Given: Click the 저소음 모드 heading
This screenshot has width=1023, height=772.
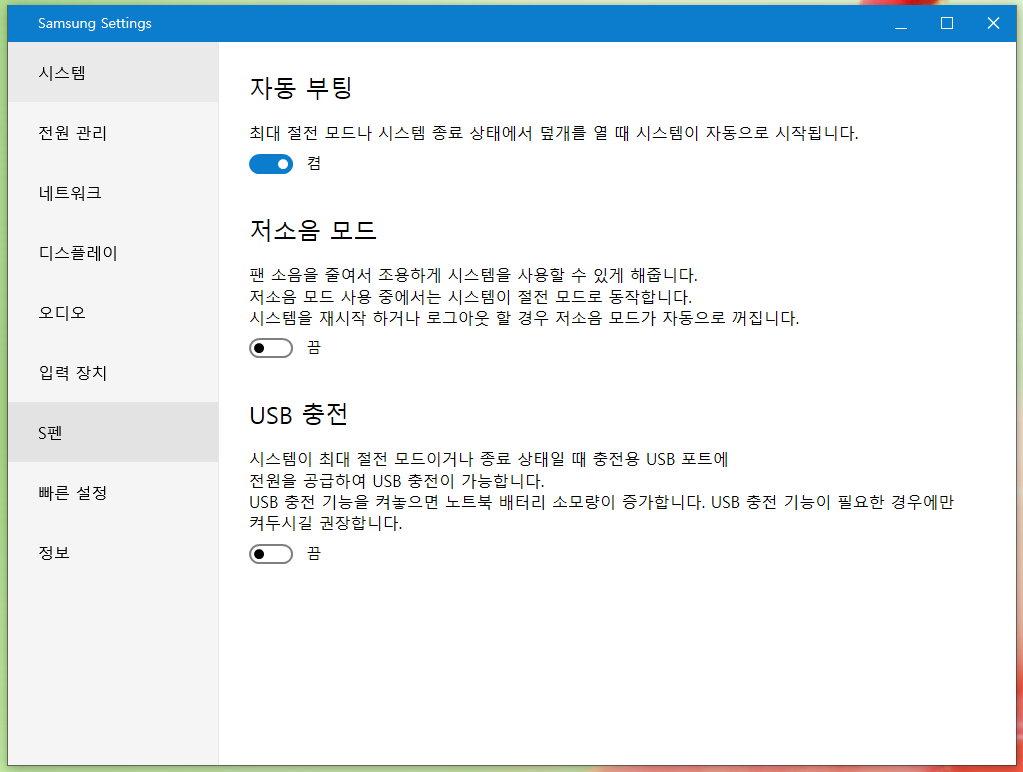Looking at the screenshot, I should point(313,230).
